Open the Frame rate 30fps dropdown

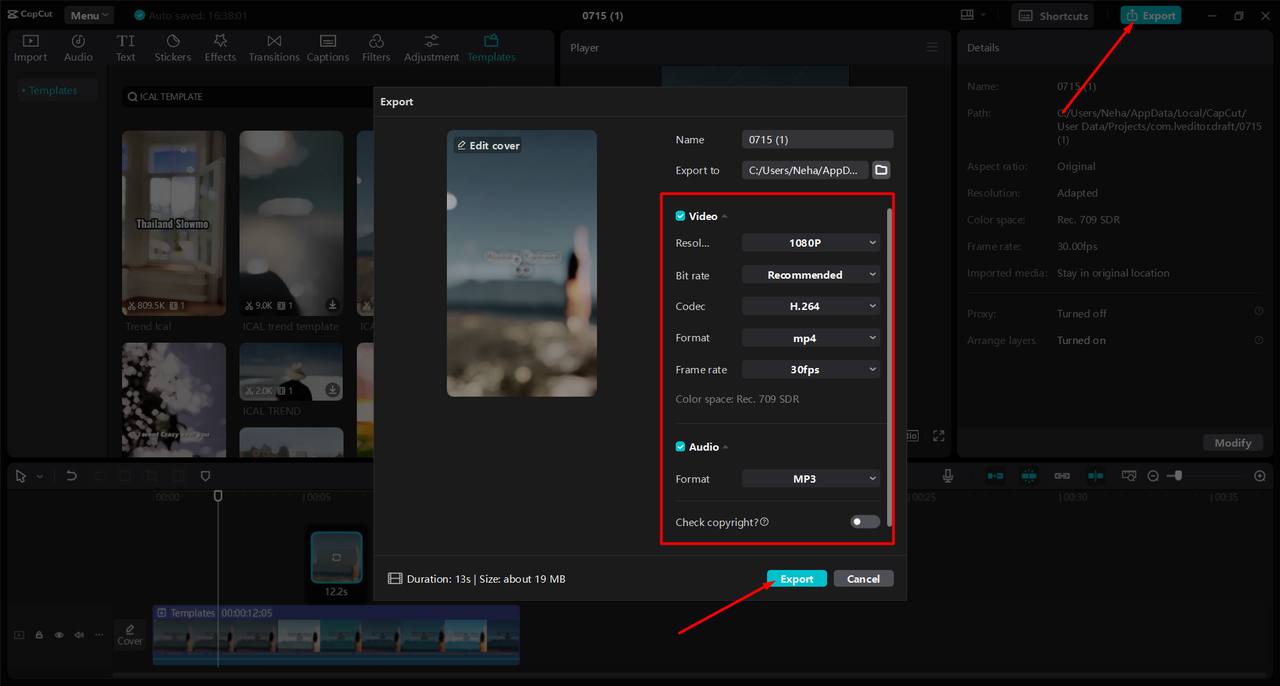click(x=811, y=369)
